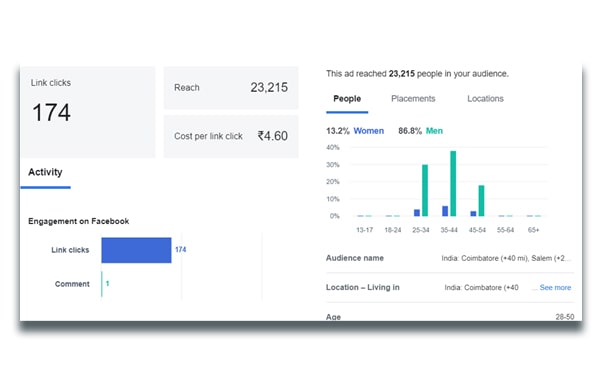Click the thin Comment engagement bar

pyautogui.click(x=102, y=284)
